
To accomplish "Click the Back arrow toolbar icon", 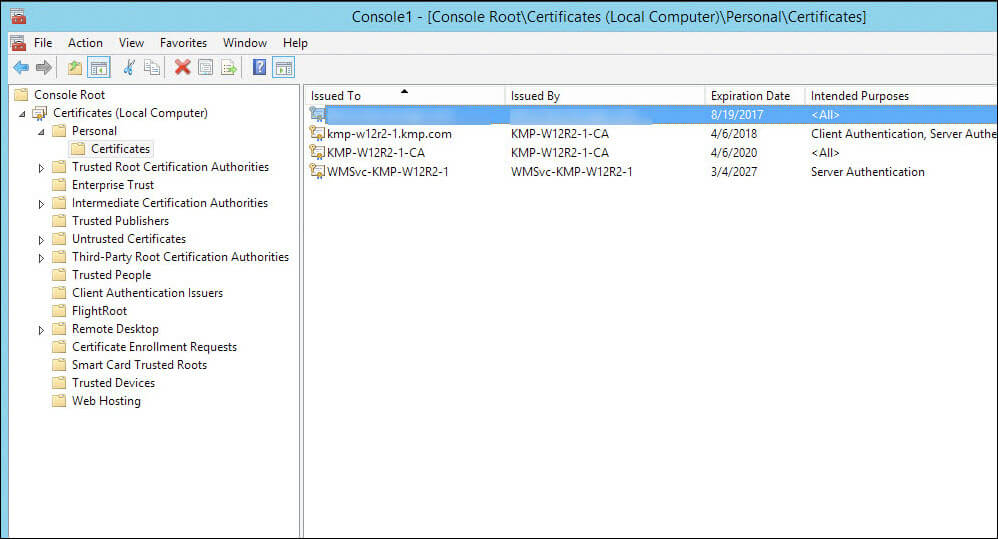I will 21,67.
